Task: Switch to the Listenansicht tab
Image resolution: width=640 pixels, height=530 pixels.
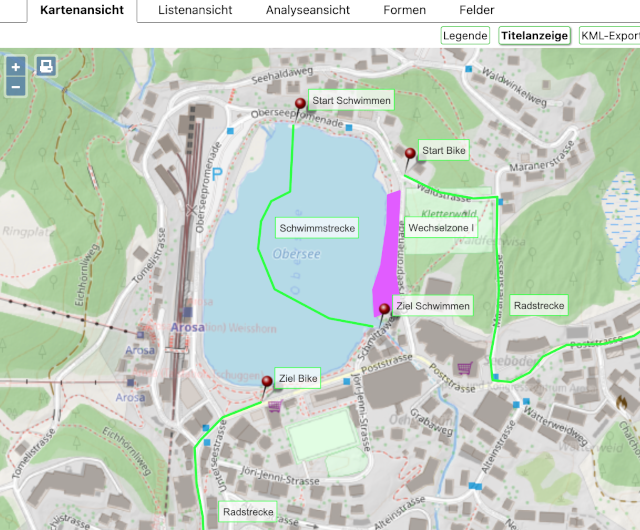Action: [x=195, y=11]
